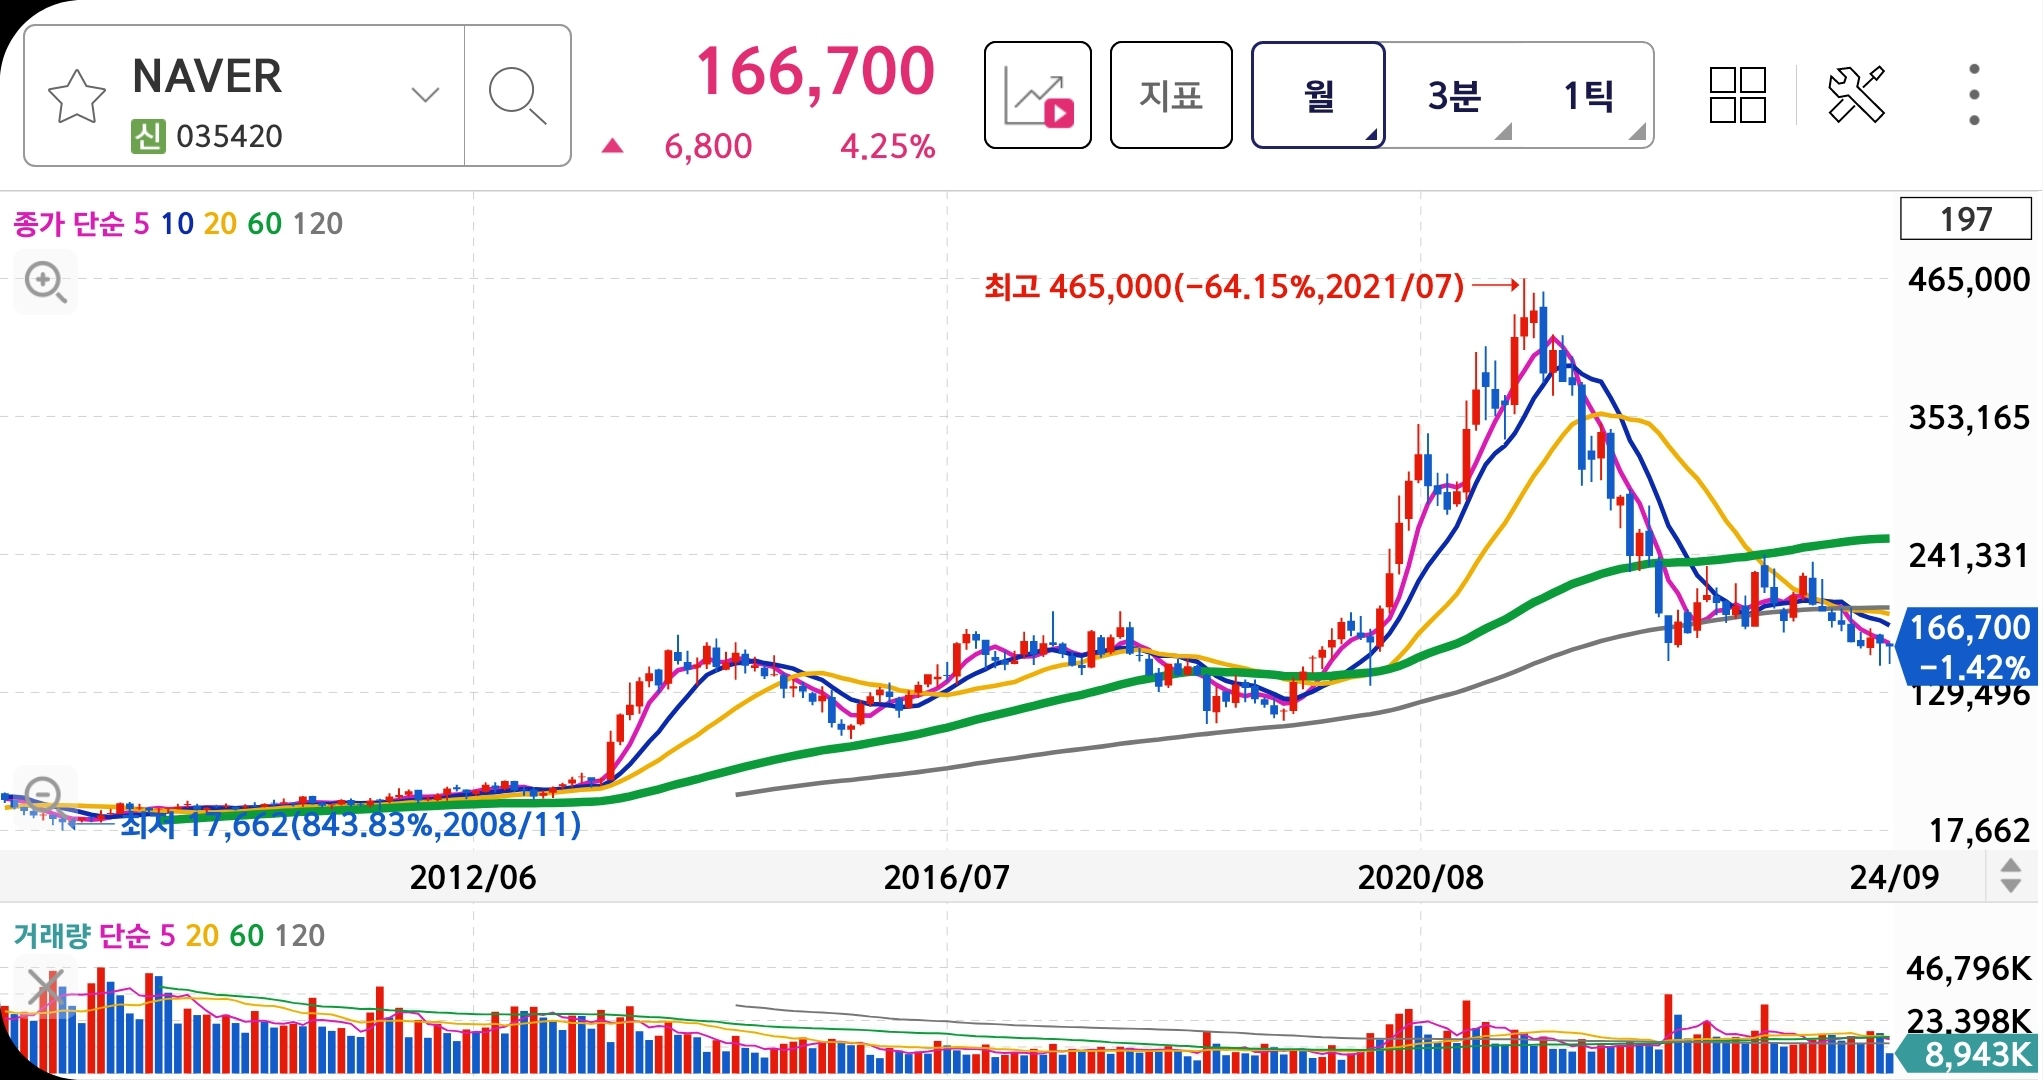
Task: Zoom in the chart with plus magnifier
Action: (x=45, y=282)
